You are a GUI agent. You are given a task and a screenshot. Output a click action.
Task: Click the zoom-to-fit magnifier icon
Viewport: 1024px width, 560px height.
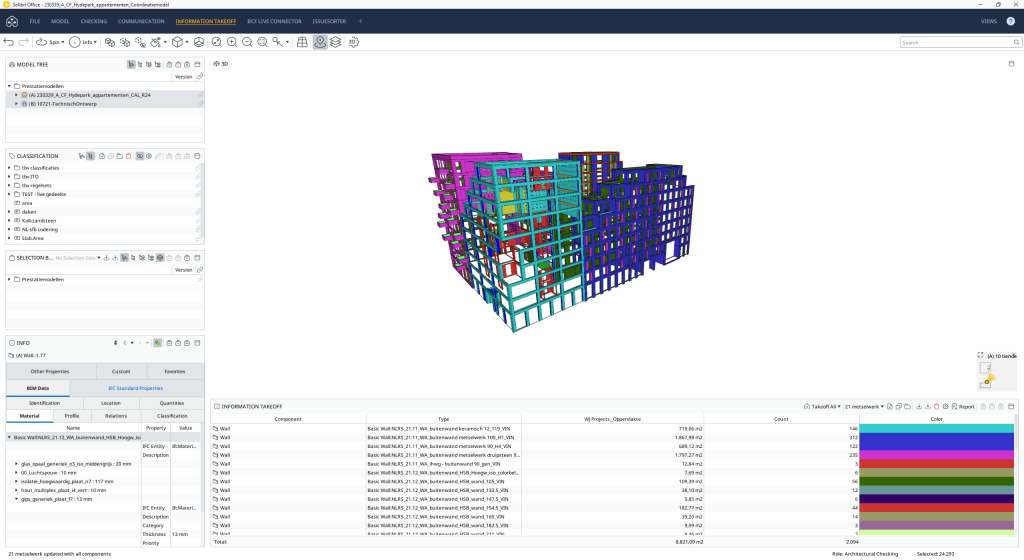(x=217, y=42)
